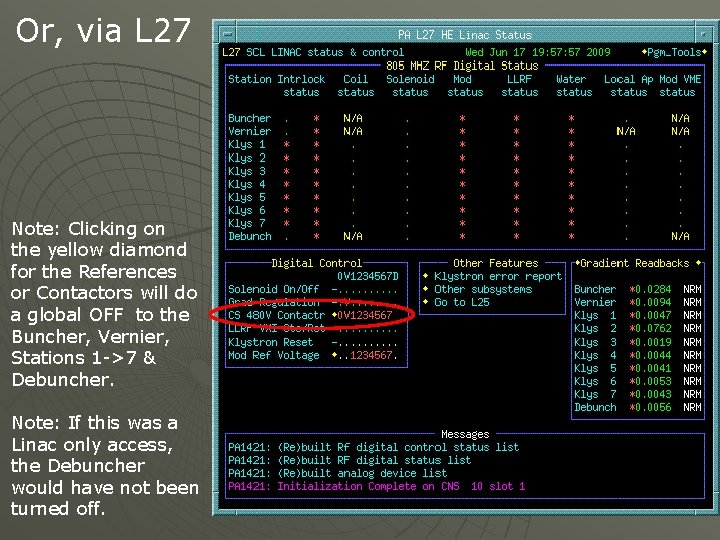The image size is (720, 540).
Task: Click Klys 6 gradient value 0.0053
Action: tap(652, 381)
